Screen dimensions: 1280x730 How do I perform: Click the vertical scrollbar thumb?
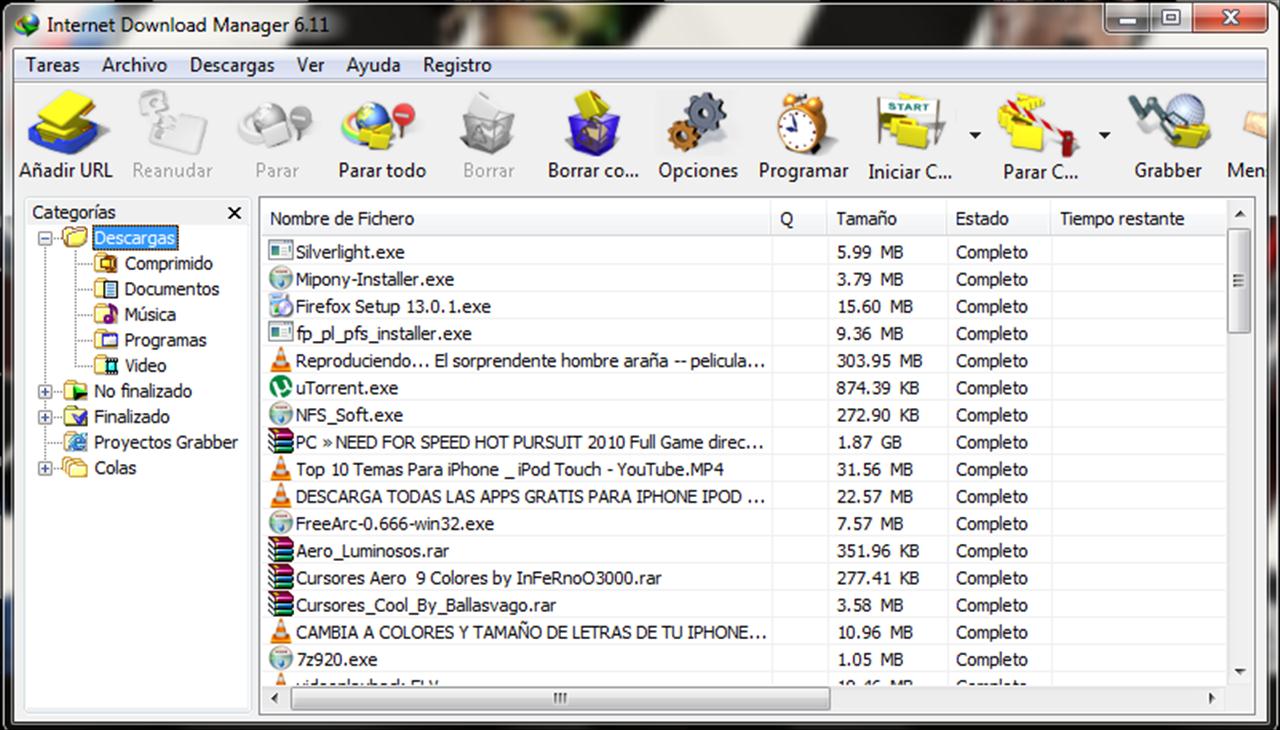[1239, 281]
